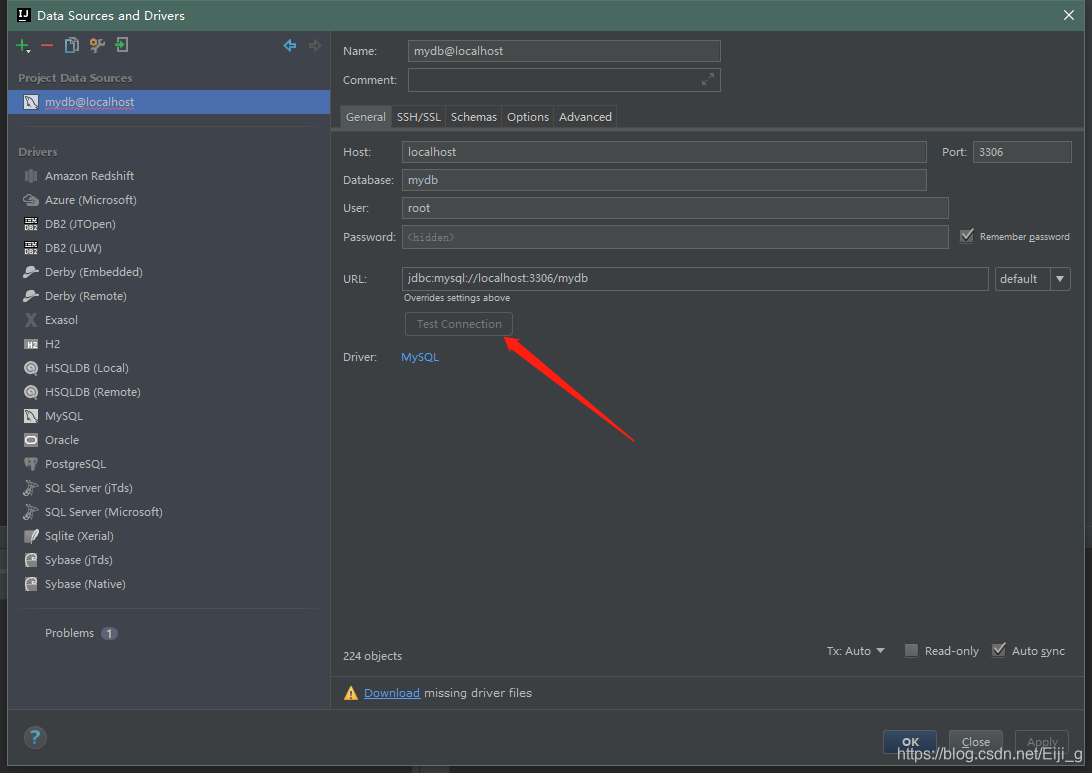The height and width of the screenshot is (773, 1092).
Task: Open the URL type default dropdown
Action: [x=1032, y=279]
